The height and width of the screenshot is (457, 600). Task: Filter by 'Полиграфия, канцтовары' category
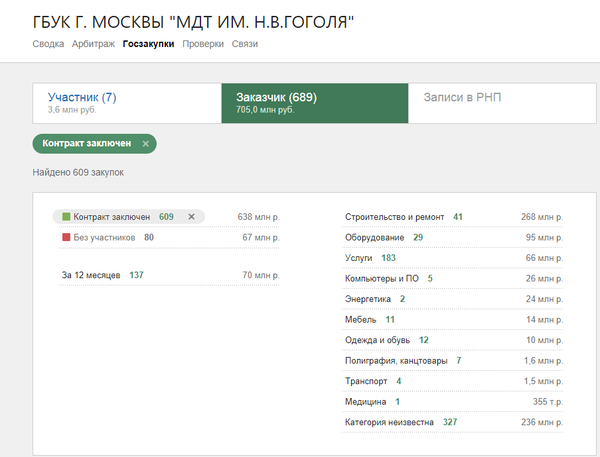pos(396,361)
